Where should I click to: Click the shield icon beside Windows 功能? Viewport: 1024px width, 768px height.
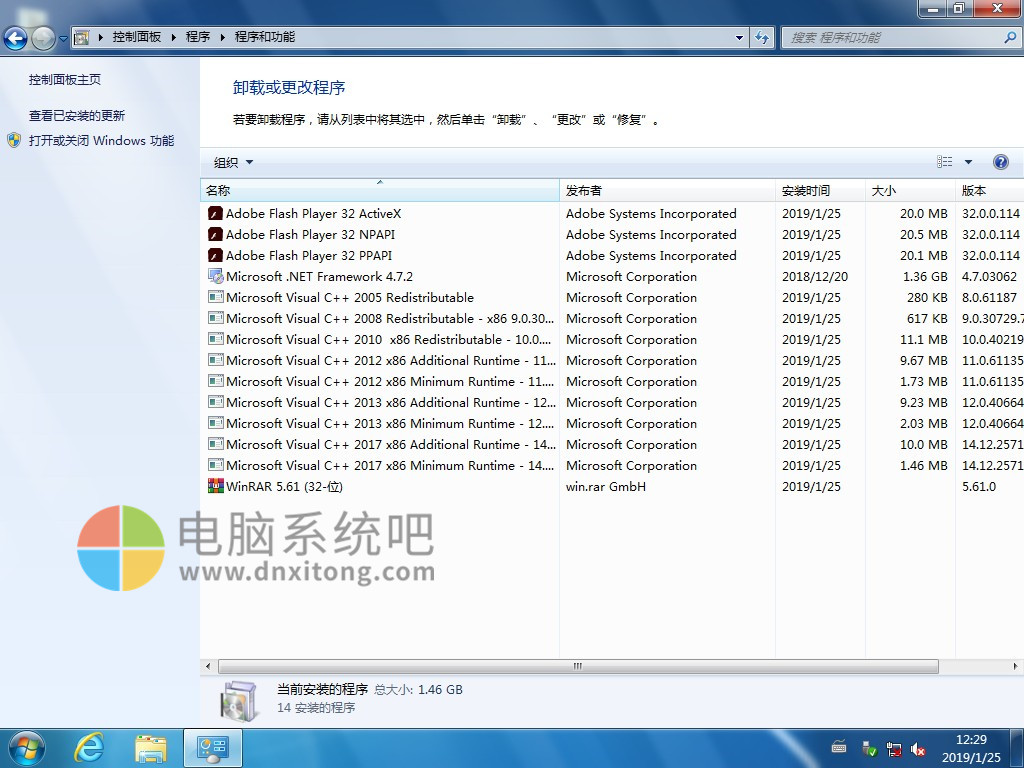point(14,140)
